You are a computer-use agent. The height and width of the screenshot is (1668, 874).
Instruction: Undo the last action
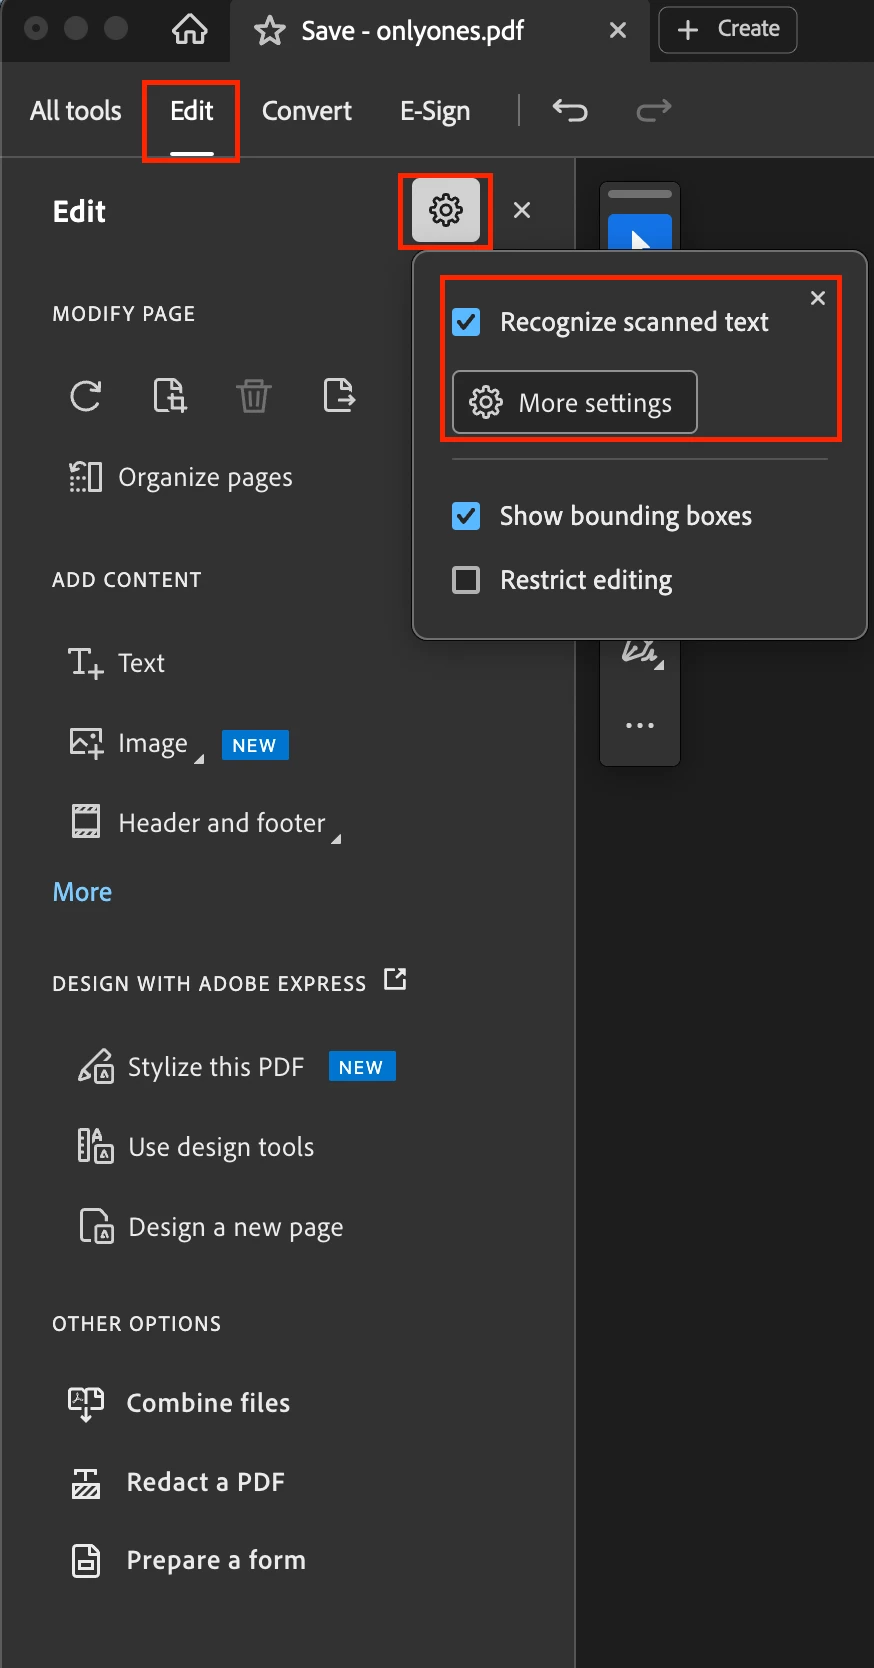pos(570,110)
